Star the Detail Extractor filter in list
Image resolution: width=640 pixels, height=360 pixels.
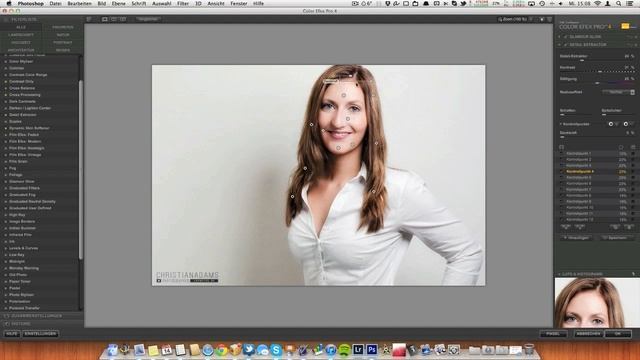(6, 115)
